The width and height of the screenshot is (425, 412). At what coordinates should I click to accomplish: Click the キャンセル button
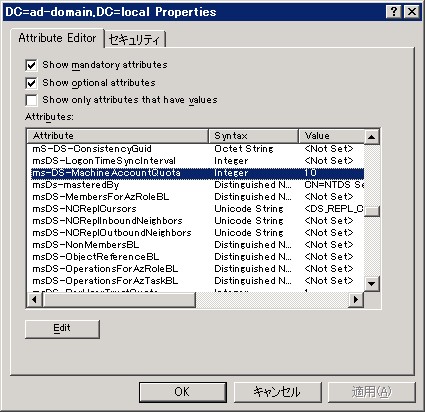click(278, 392)
